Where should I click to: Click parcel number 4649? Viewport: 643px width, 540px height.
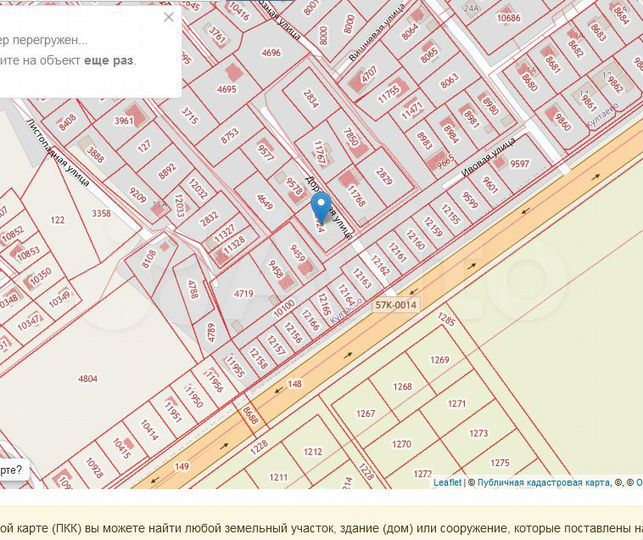point(264,202)
